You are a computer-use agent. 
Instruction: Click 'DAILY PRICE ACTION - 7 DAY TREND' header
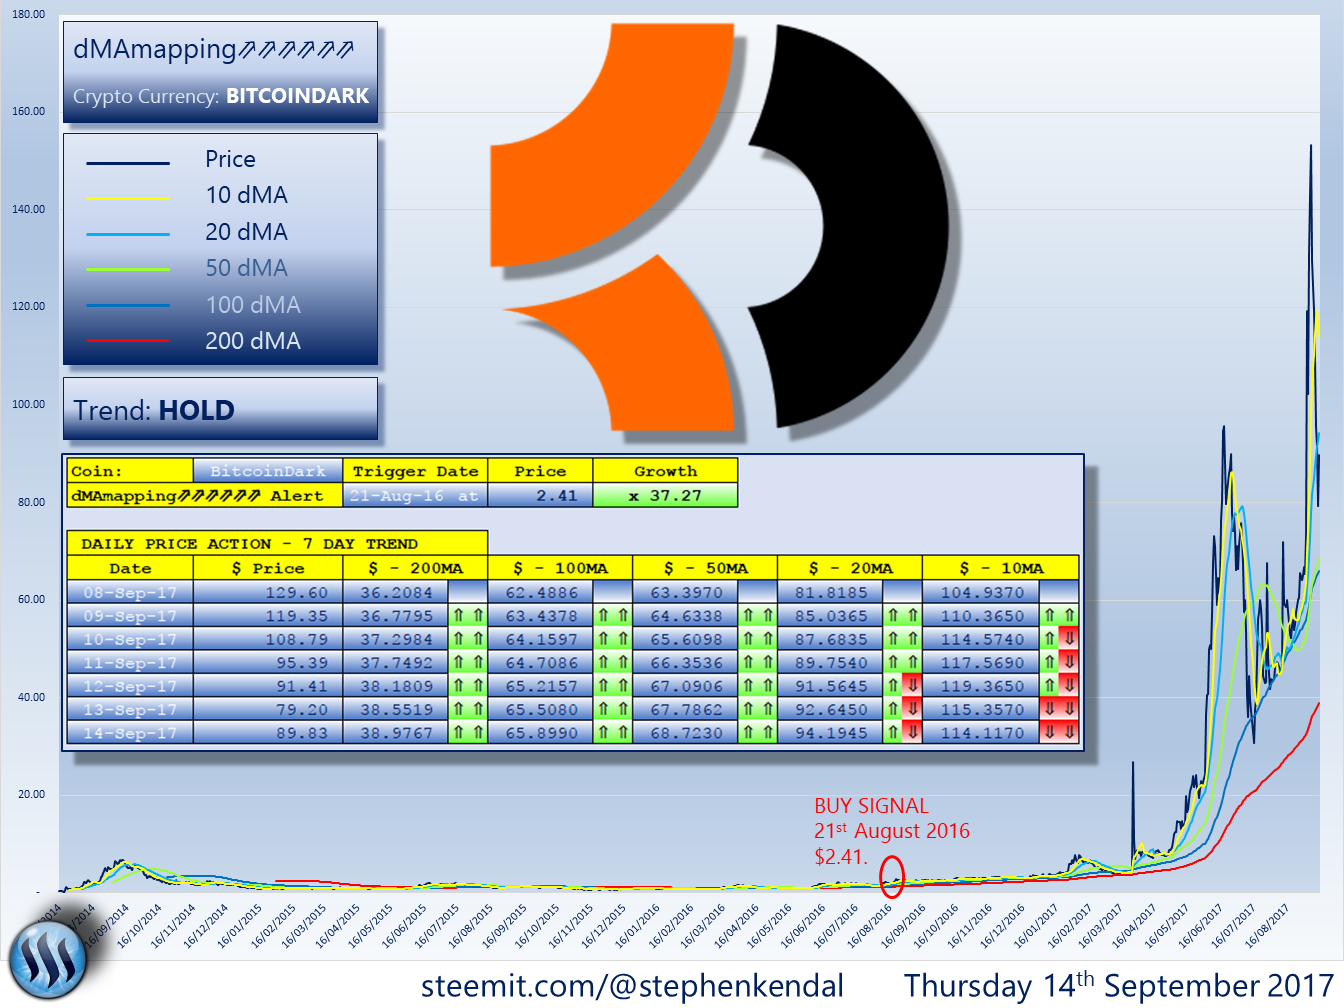click(277, 543)
